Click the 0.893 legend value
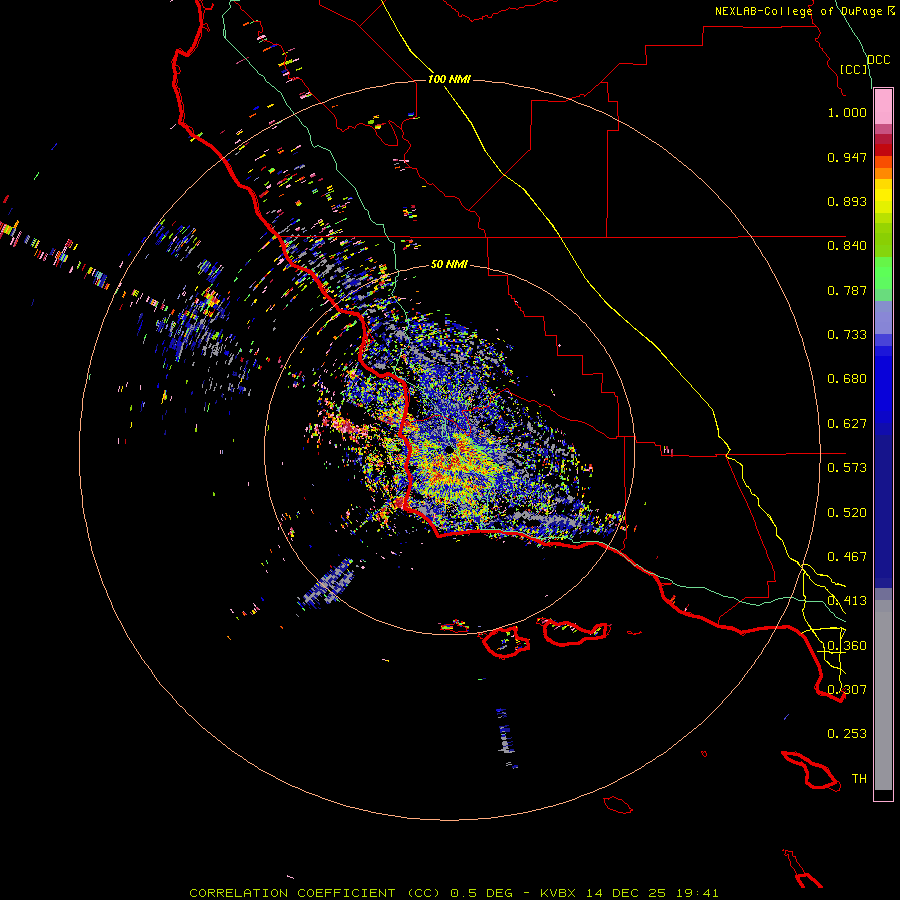The width and height of the screenshot is (900, 900). pyautogui.click(x=847, y=201)
